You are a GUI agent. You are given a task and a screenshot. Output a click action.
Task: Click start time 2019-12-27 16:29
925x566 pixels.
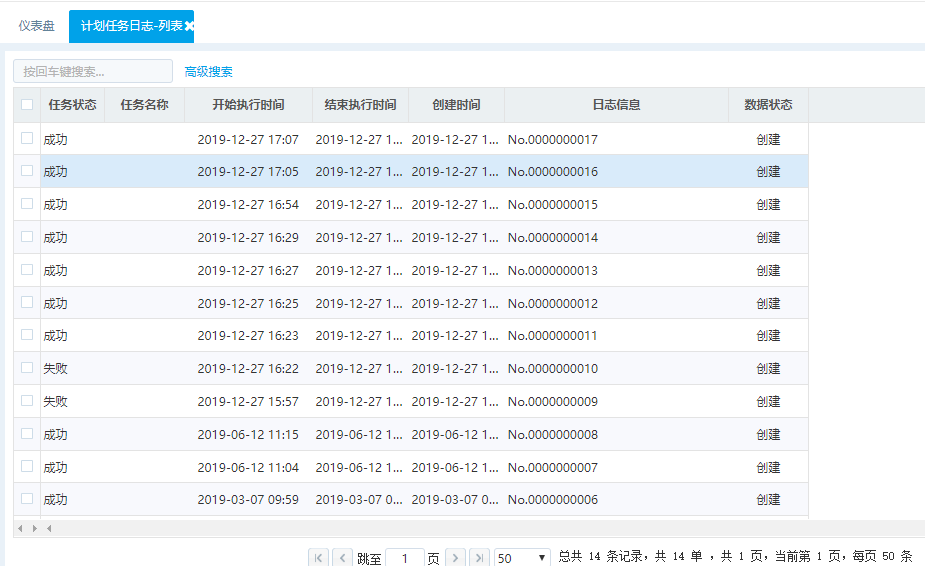tap(248, 238)
